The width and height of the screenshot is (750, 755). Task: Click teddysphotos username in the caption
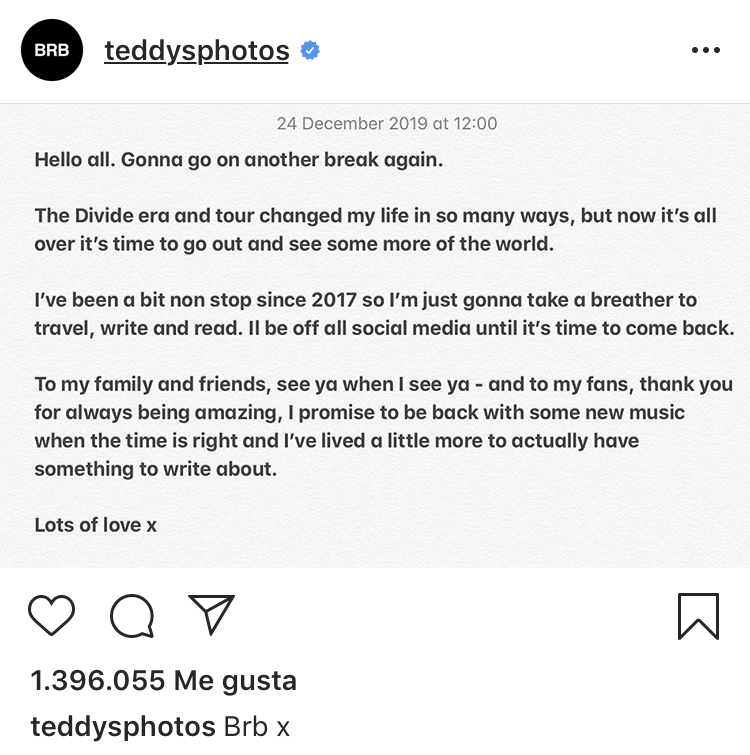[x=123, y=727]
